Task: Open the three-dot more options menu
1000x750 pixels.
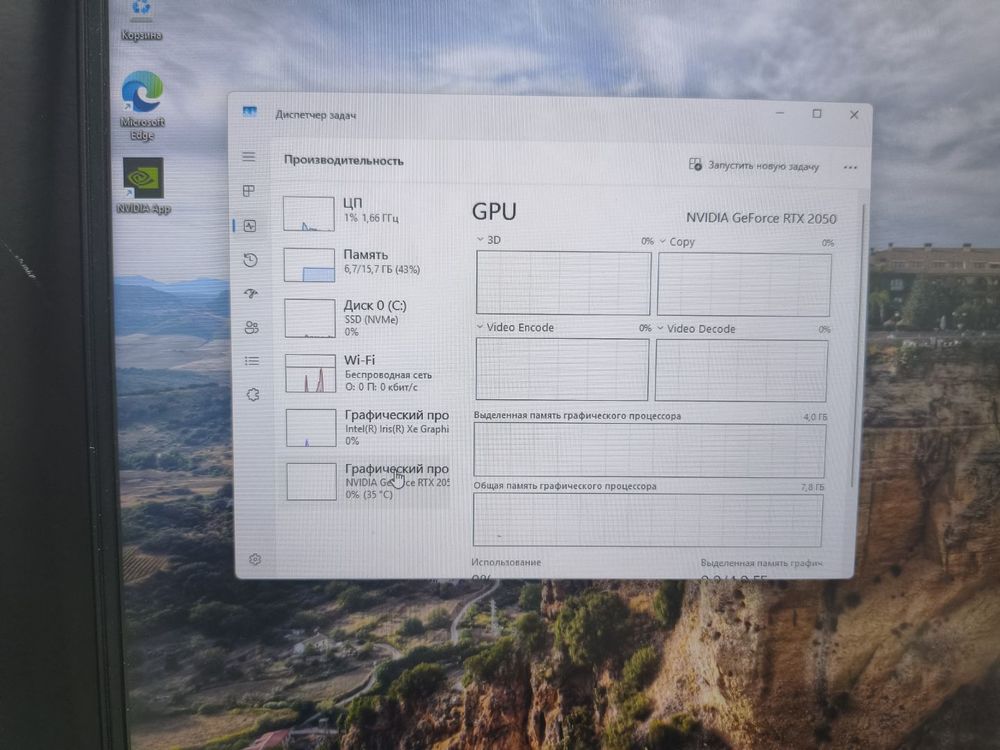Action: [x=850, y=168]
